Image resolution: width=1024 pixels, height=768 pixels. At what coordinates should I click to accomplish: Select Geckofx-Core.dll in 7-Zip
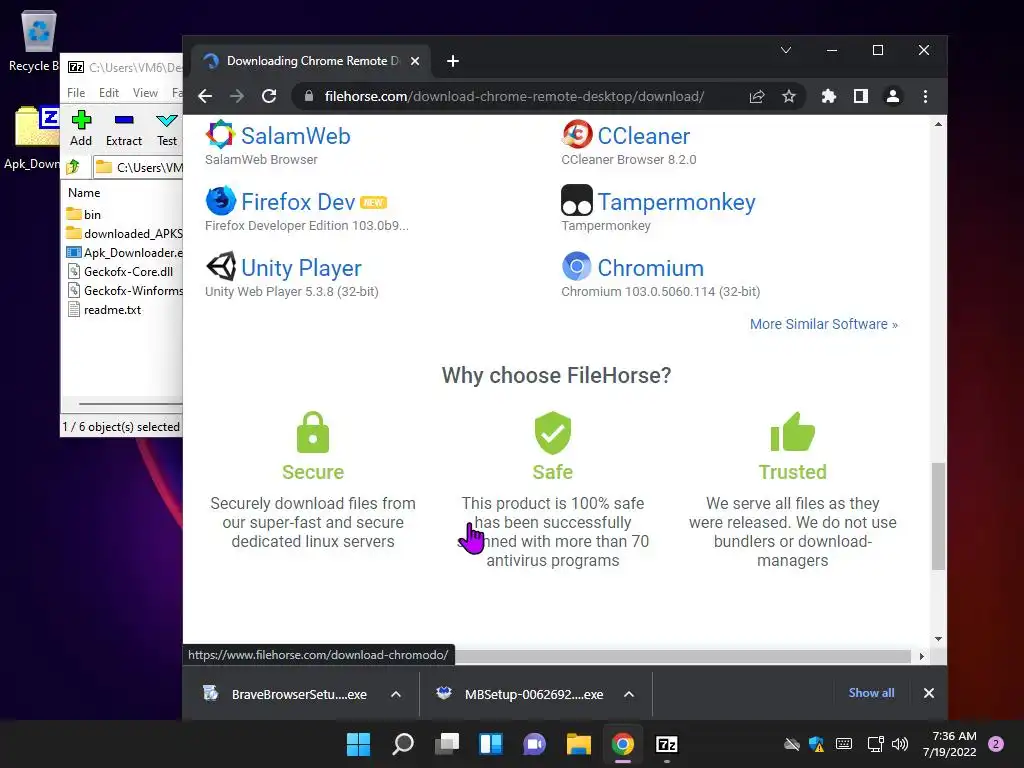[x=120, y=272]
